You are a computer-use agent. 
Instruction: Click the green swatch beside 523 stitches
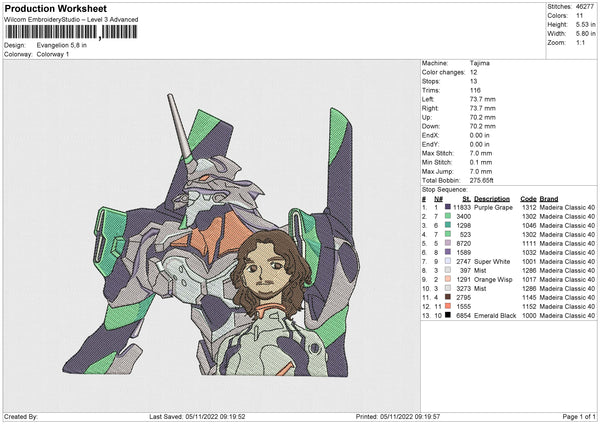pos(448,234)
